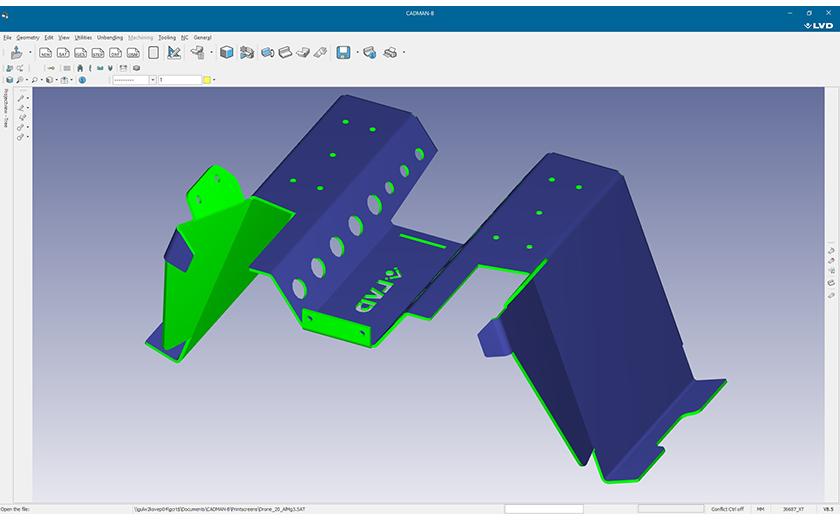Click the Save floppy disk icon
The image size is (840, 520).
(x=343, y=52)
